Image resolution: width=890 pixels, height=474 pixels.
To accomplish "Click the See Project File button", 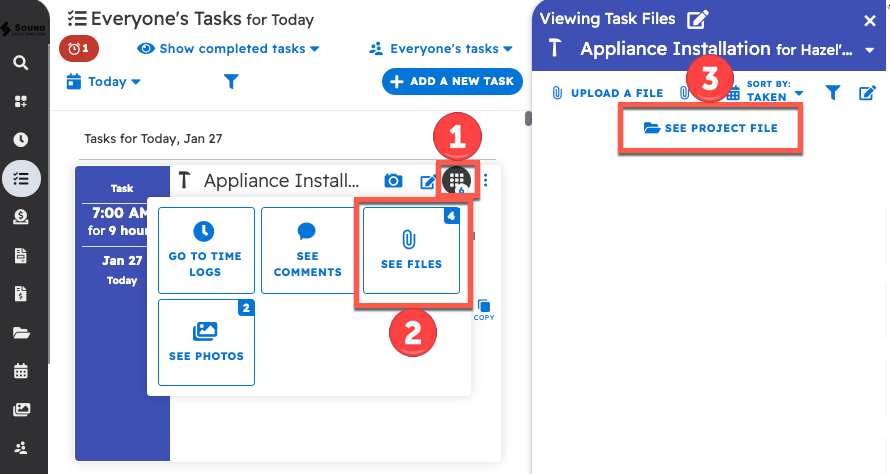I will [x=710, y=128].
